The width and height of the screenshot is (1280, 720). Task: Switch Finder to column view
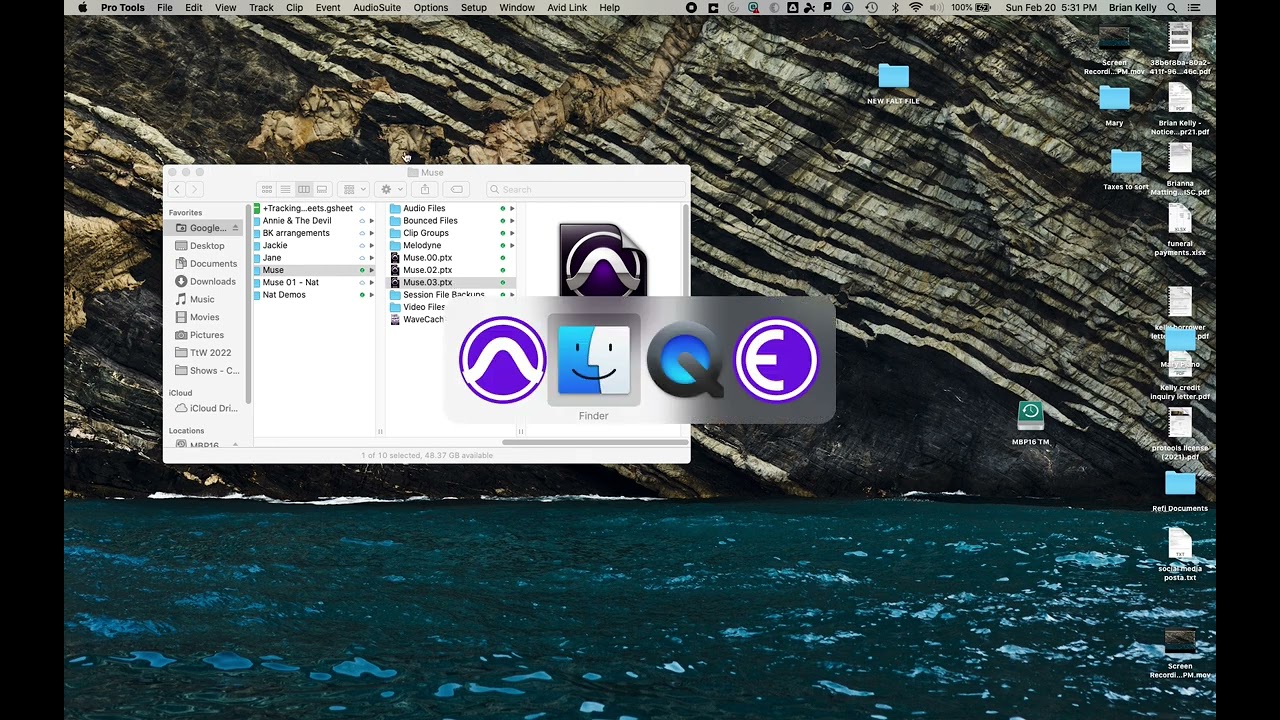click(304, 189)
